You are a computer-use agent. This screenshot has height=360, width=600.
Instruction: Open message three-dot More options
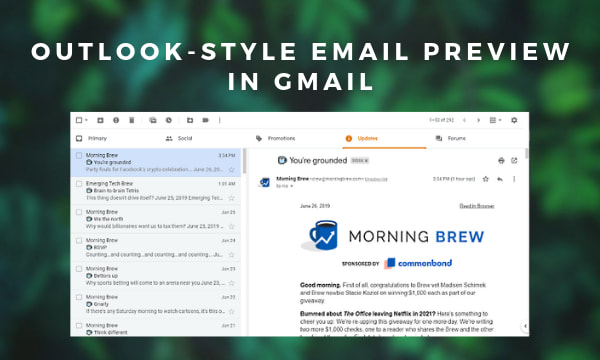click(x=514, y=179)
